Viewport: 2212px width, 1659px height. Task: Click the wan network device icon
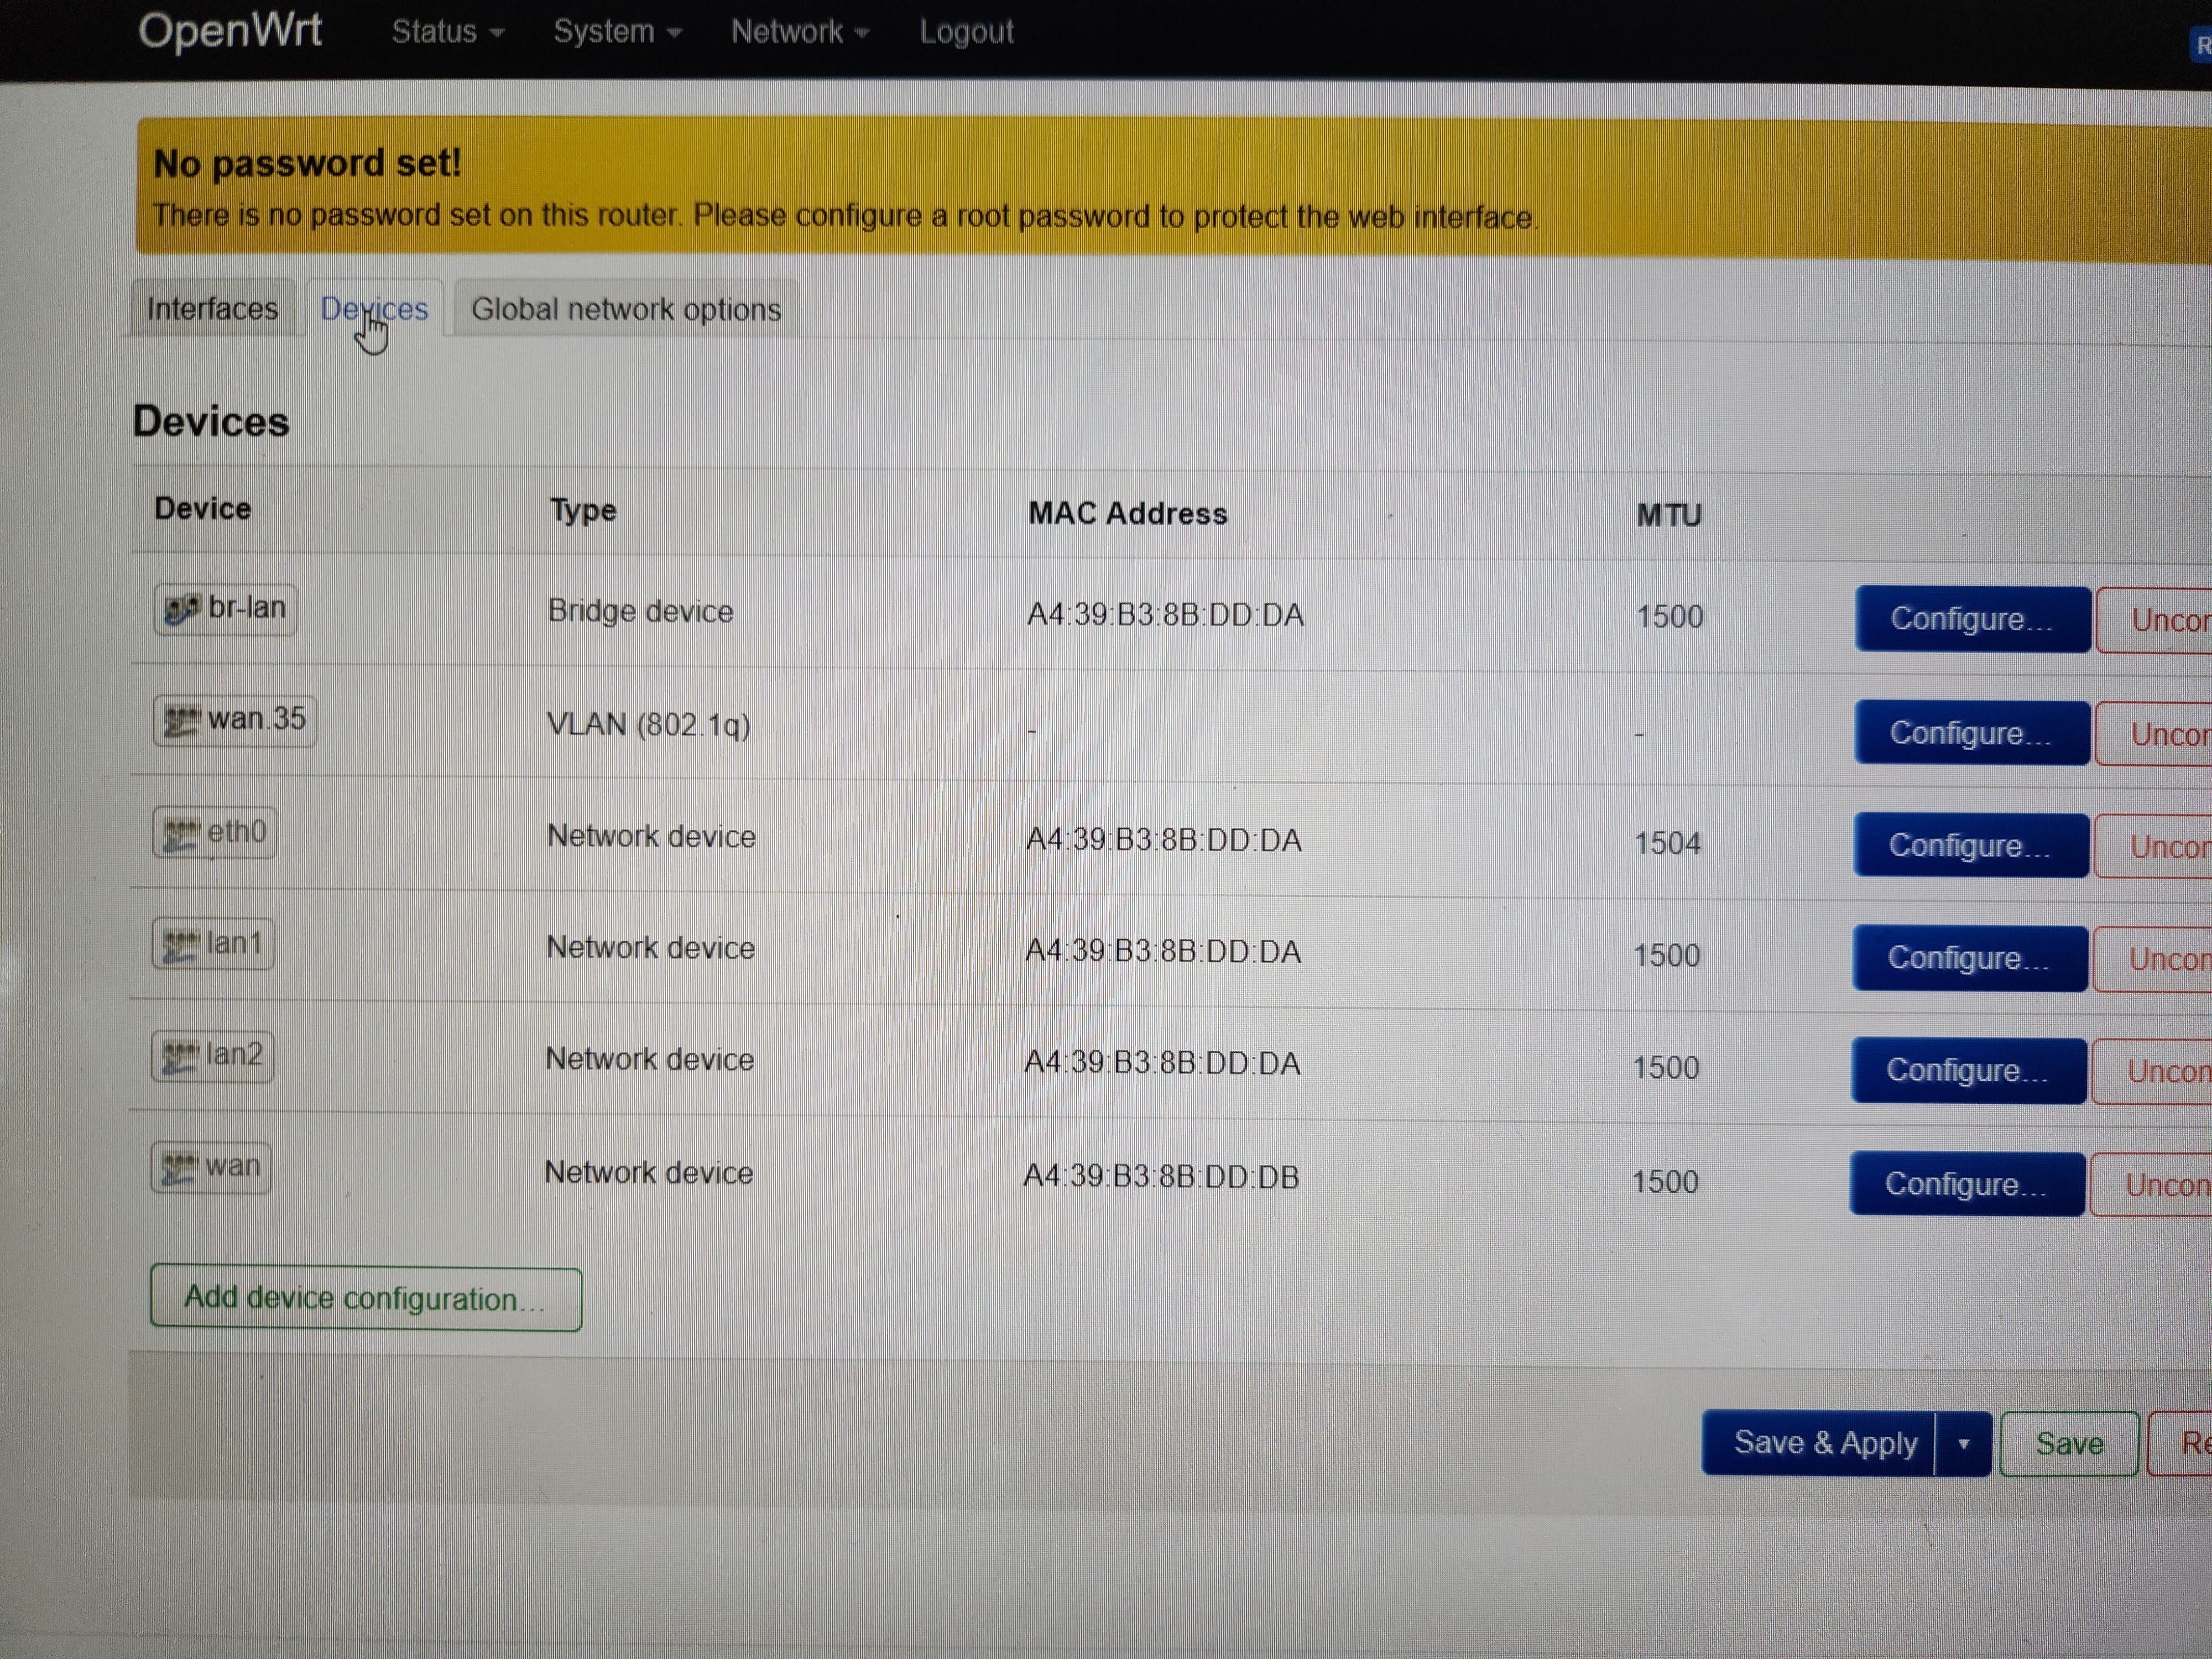click(179, 1168)
